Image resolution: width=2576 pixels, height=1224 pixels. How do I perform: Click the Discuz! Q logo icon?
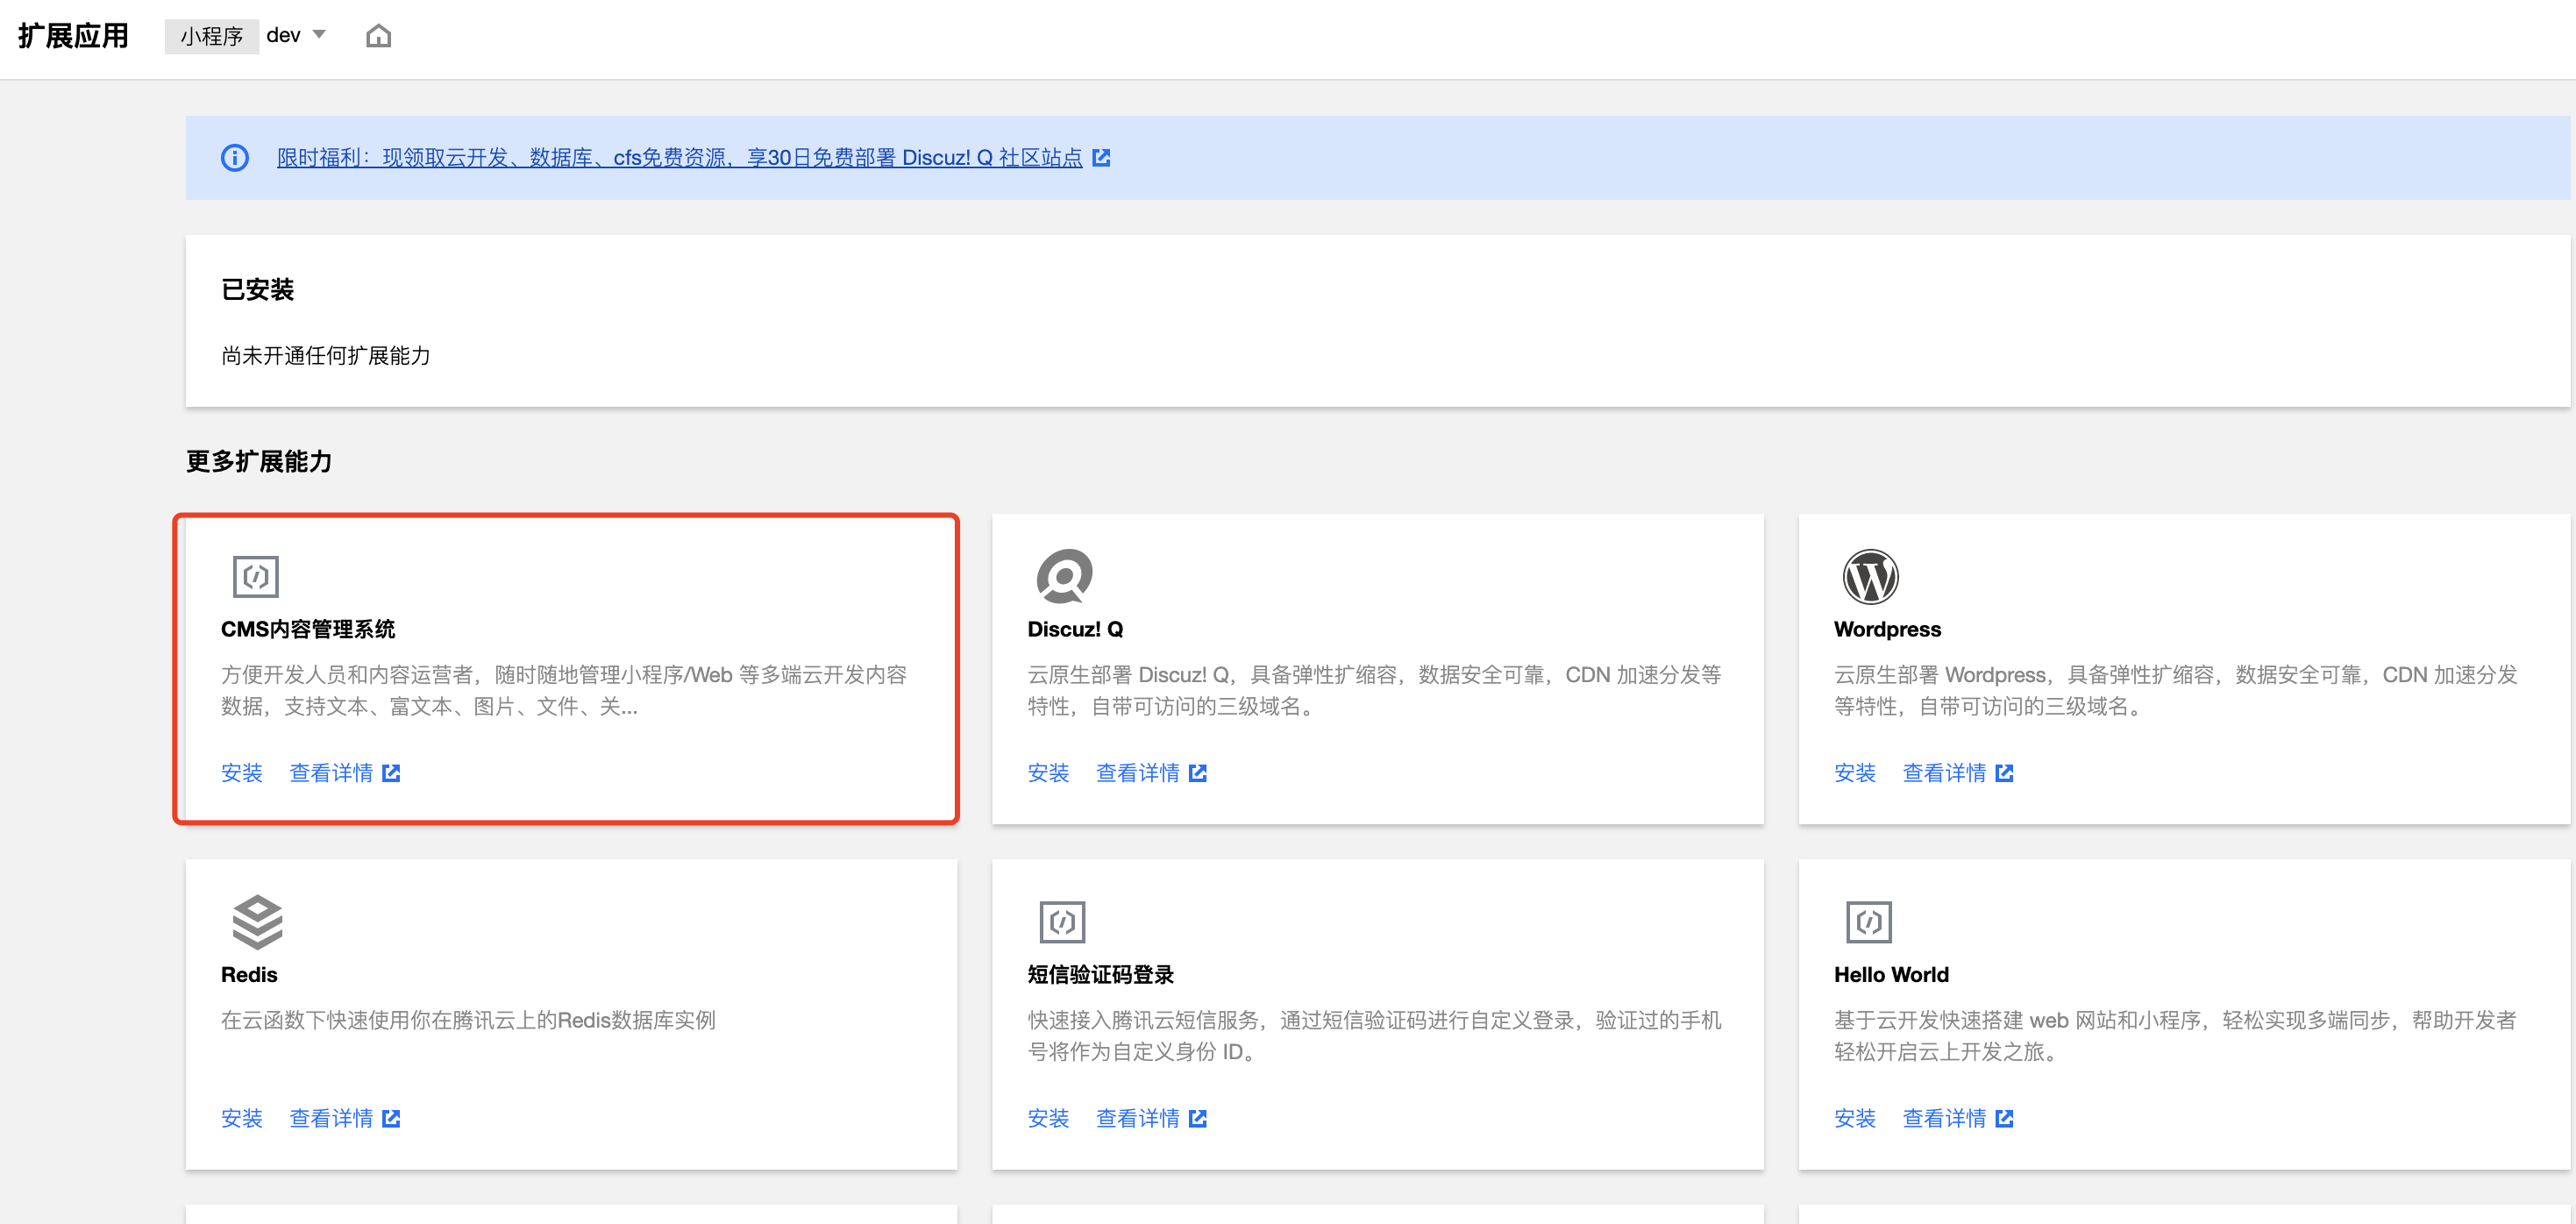[x=1064, y=576]
